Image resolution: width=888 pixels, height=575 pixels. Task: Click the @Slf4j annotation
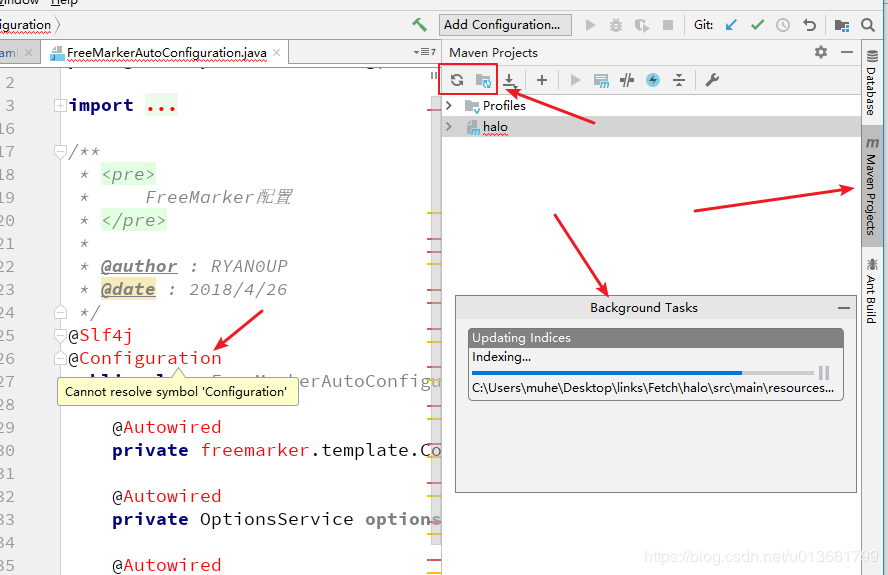[x=100, y=335]
